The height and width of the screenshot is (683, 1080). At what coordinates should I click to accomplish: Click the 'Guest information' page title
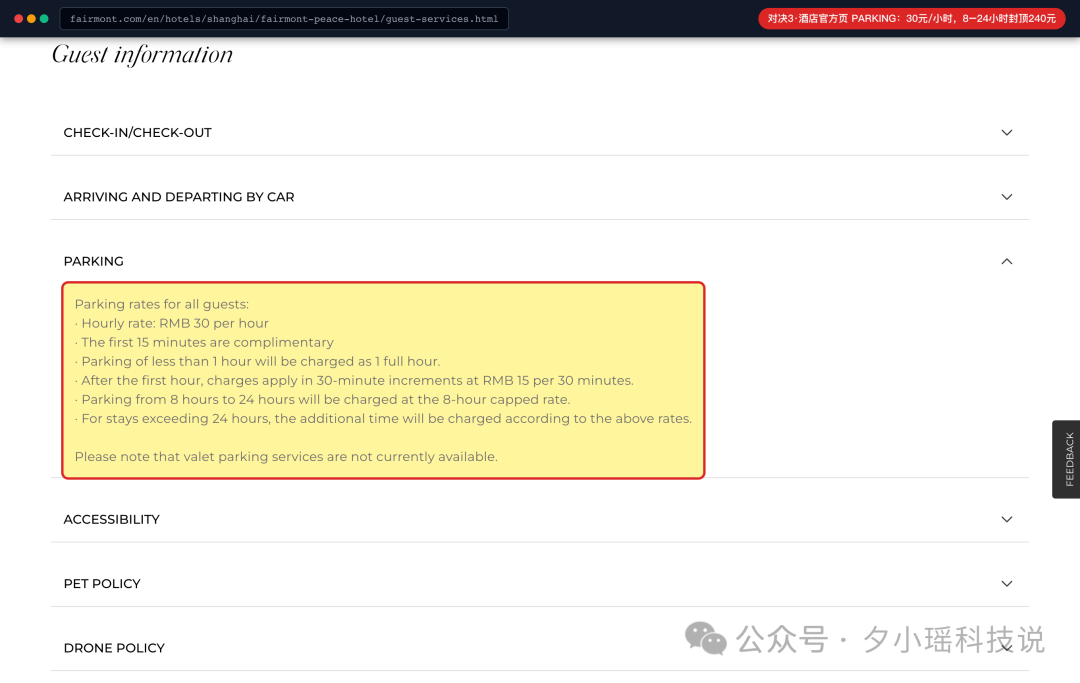(143, 54)
